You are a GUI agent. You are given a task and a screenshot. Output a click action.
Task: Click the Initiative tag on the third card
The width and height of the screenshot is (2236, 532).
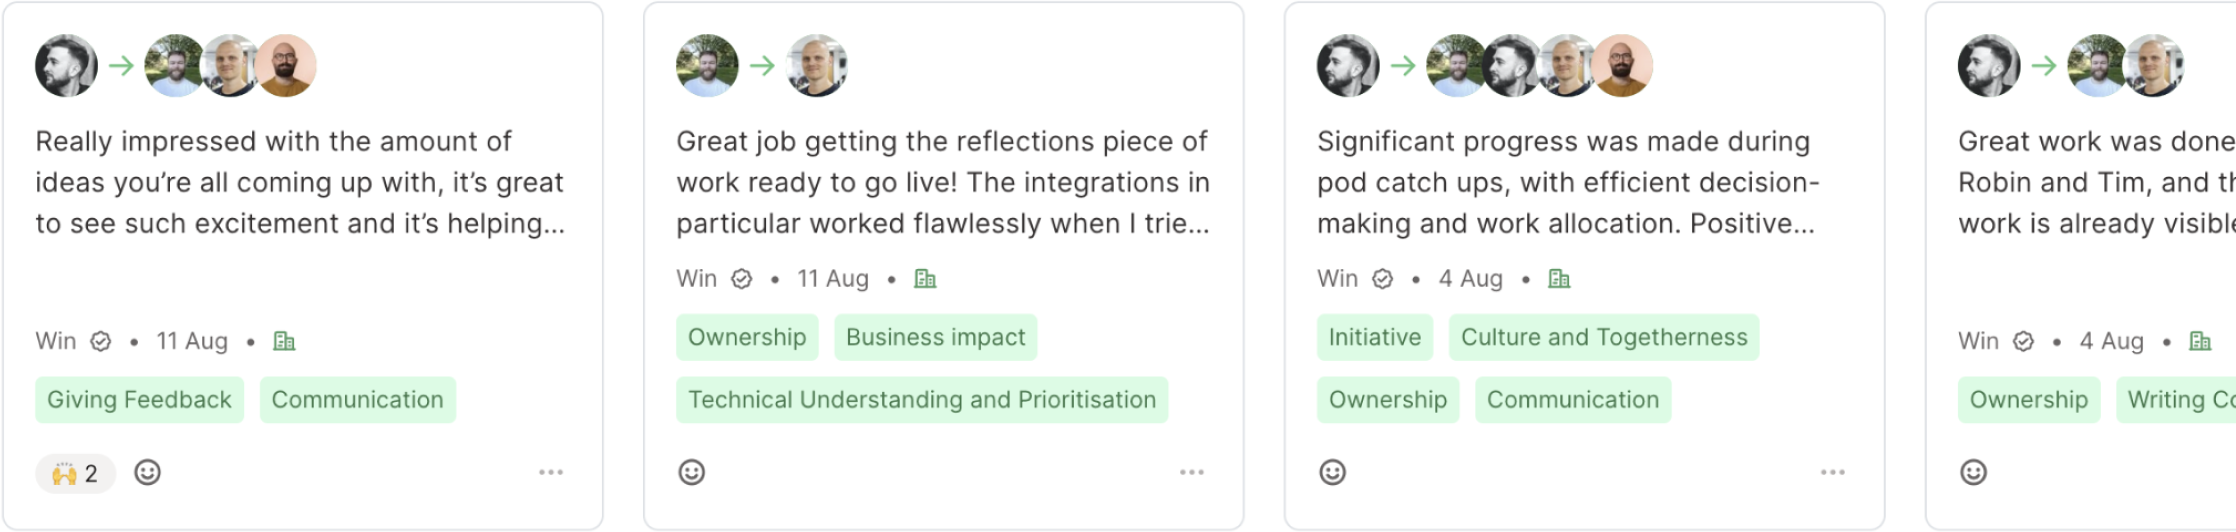(x=1375, y=337)
